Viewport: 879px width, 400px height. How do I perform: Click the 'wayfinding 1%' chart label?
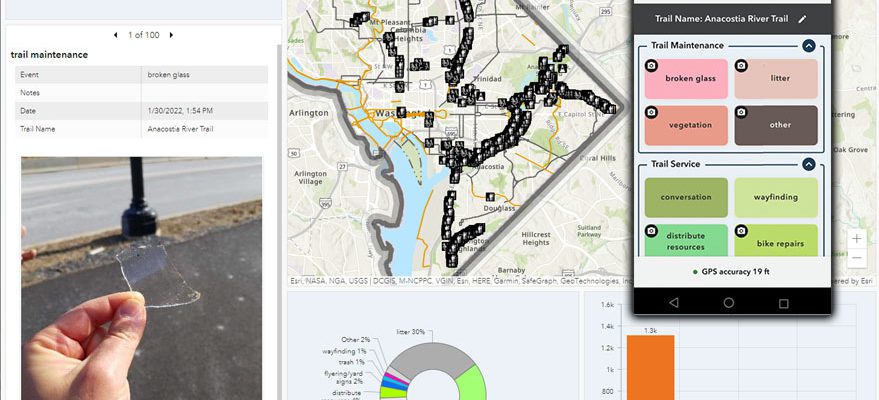click(344, 351)
